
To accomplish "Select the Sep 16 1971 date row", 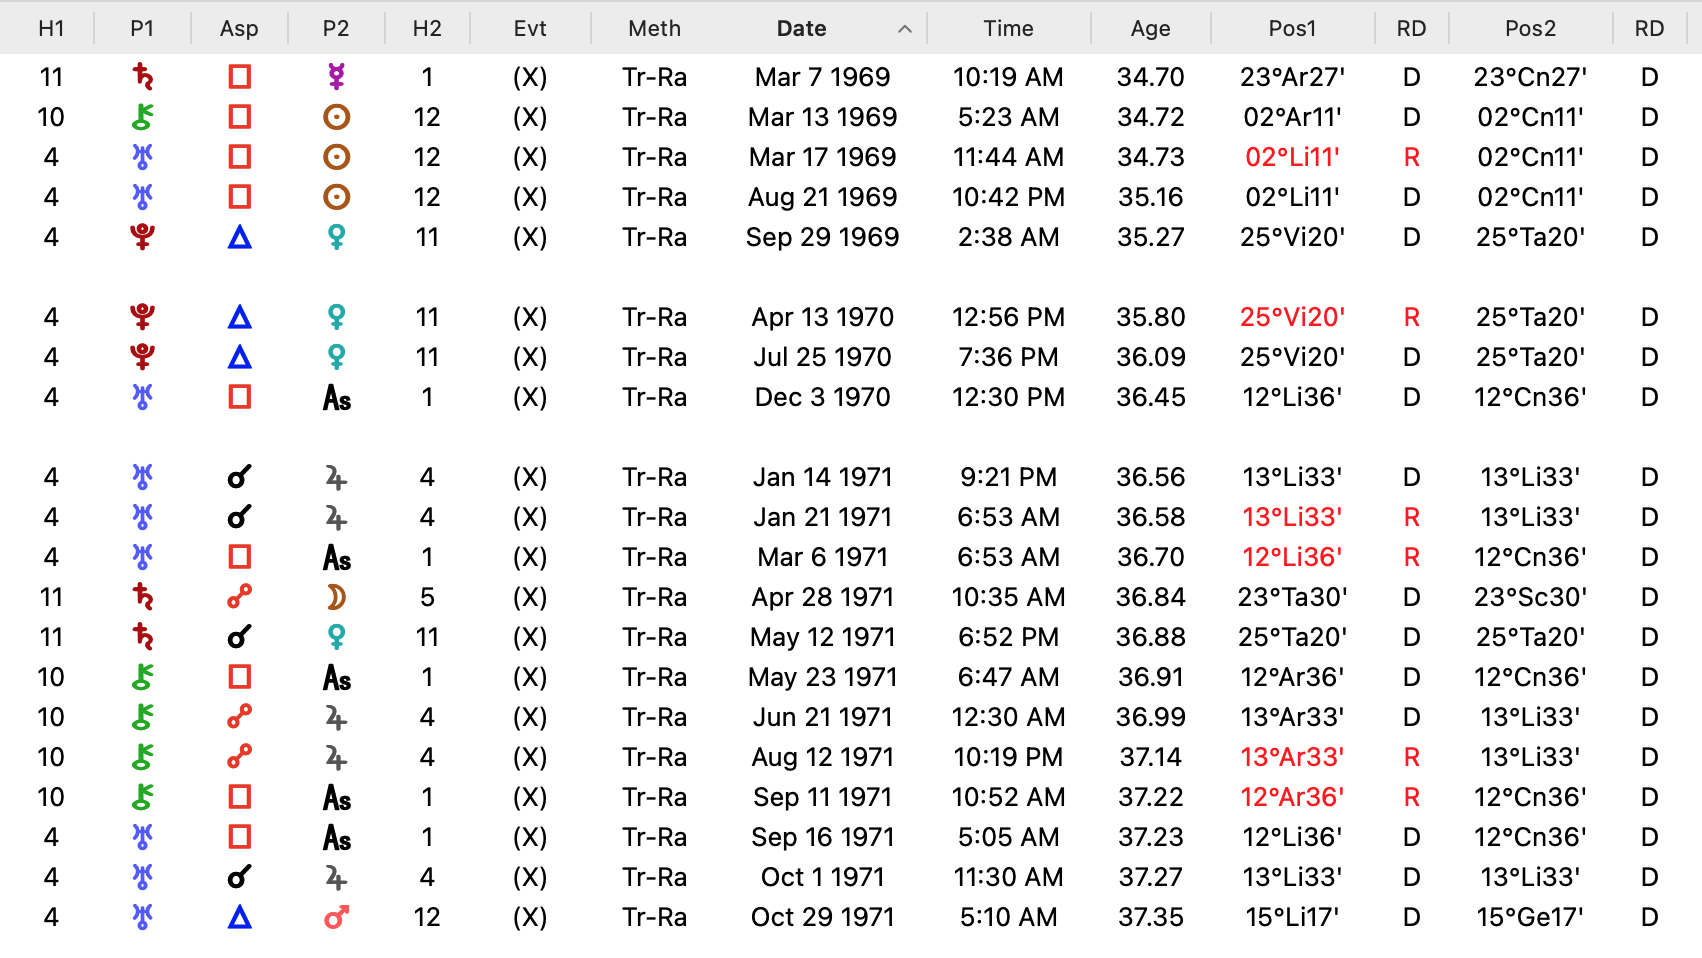I will coord(851,837).
